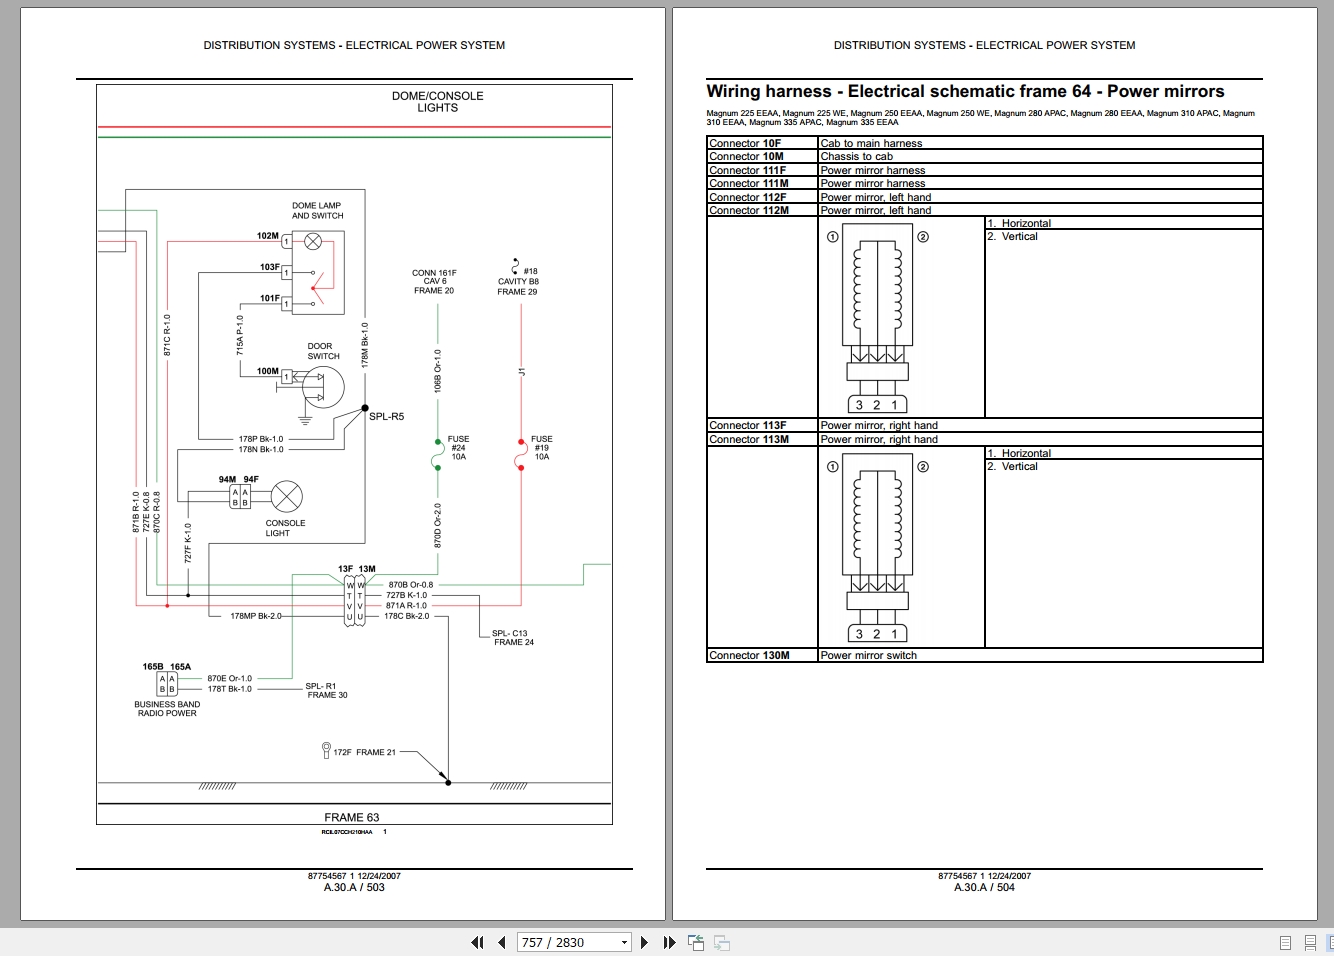Click the Door Switch component
This screenshot has height=956, width=1334.
point(322,387)
